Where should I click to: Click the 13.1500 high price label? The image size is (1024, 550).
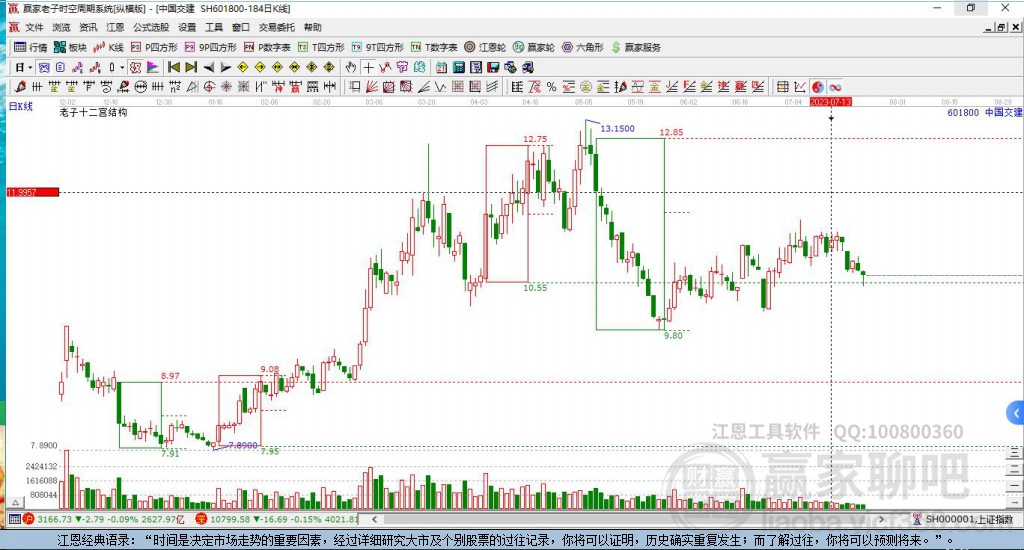click(617, 129)
